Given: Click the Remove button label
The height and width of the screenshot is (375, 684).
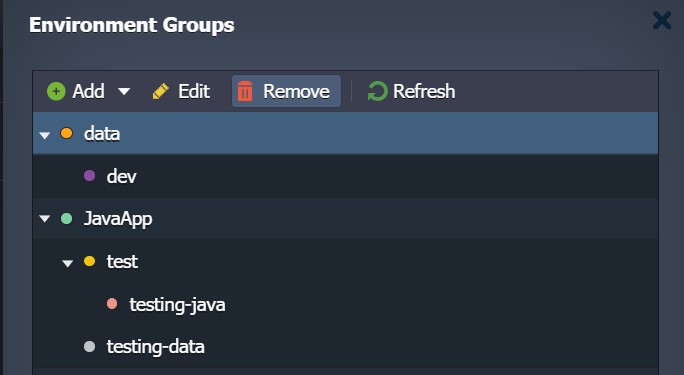Looking at the screenshot, I should click(296, 92).
